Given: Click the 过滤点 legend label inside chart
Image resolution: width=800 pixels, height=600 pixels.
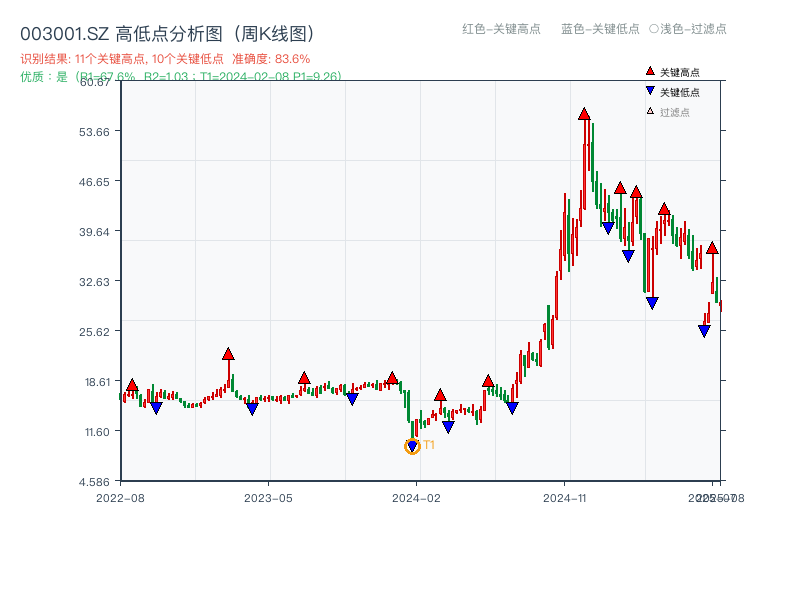Looking at the screenshot, I should tap(674, 112).
